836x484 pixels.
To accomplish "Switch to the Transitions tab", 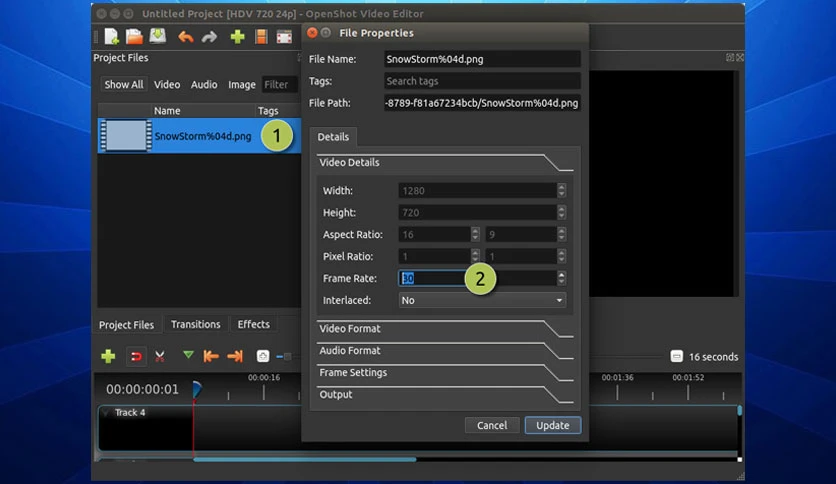I will click(196, 324).
